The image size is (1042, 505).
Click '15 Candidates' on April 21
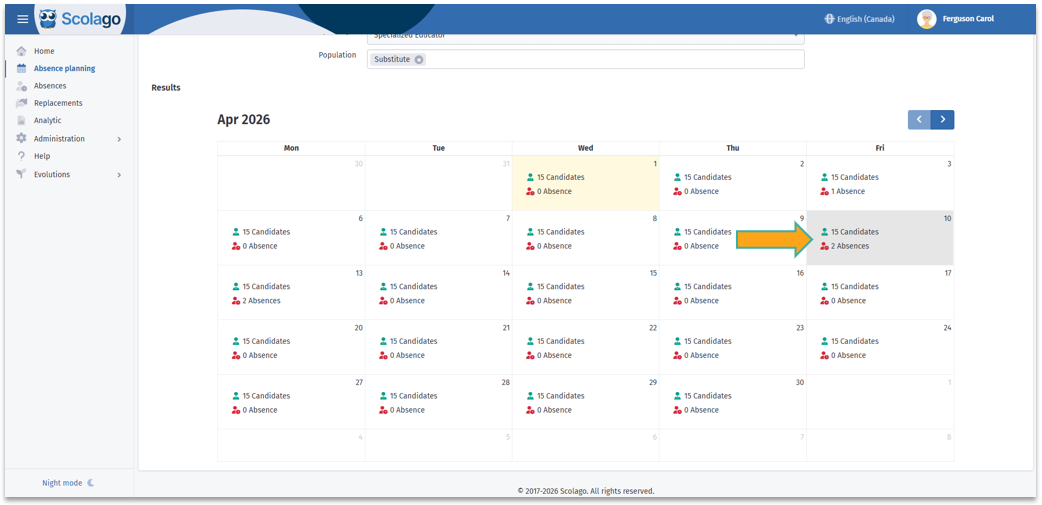(413, 341)
